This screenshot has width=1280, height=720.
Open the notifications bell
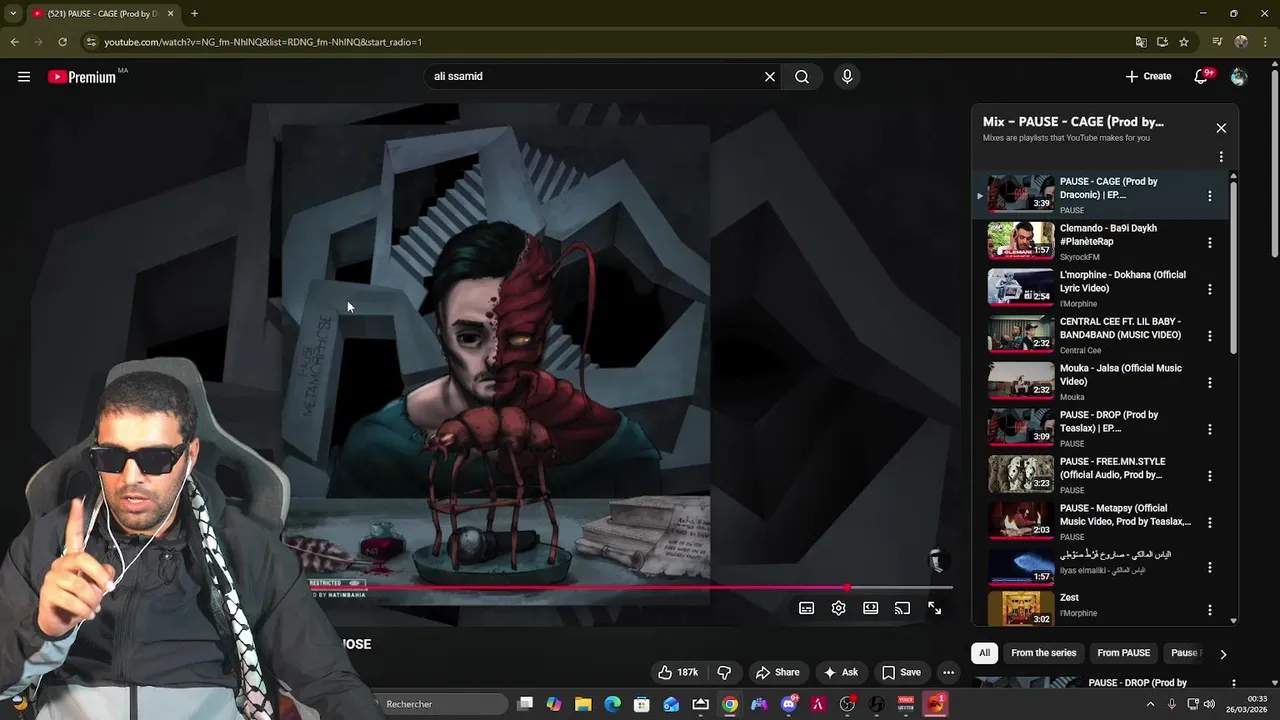[1202, 77]
